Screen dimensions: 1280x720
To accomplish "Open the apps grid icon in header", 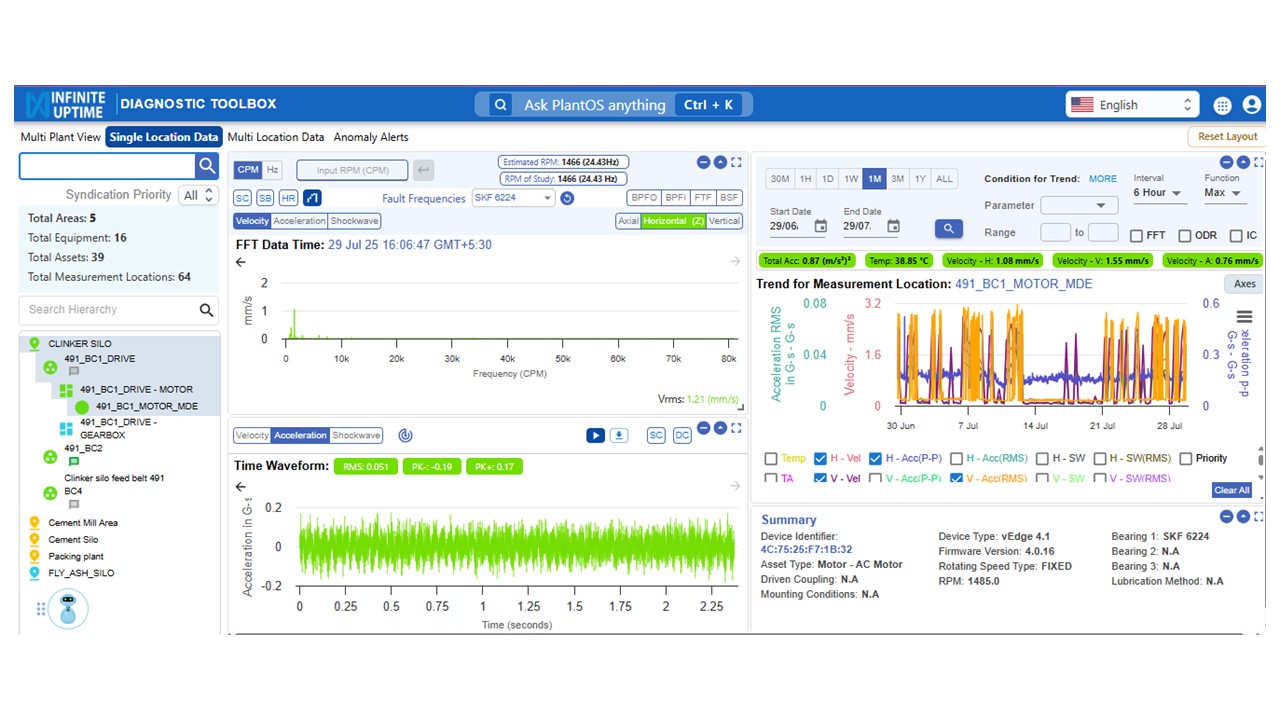I will [1222, 105].
